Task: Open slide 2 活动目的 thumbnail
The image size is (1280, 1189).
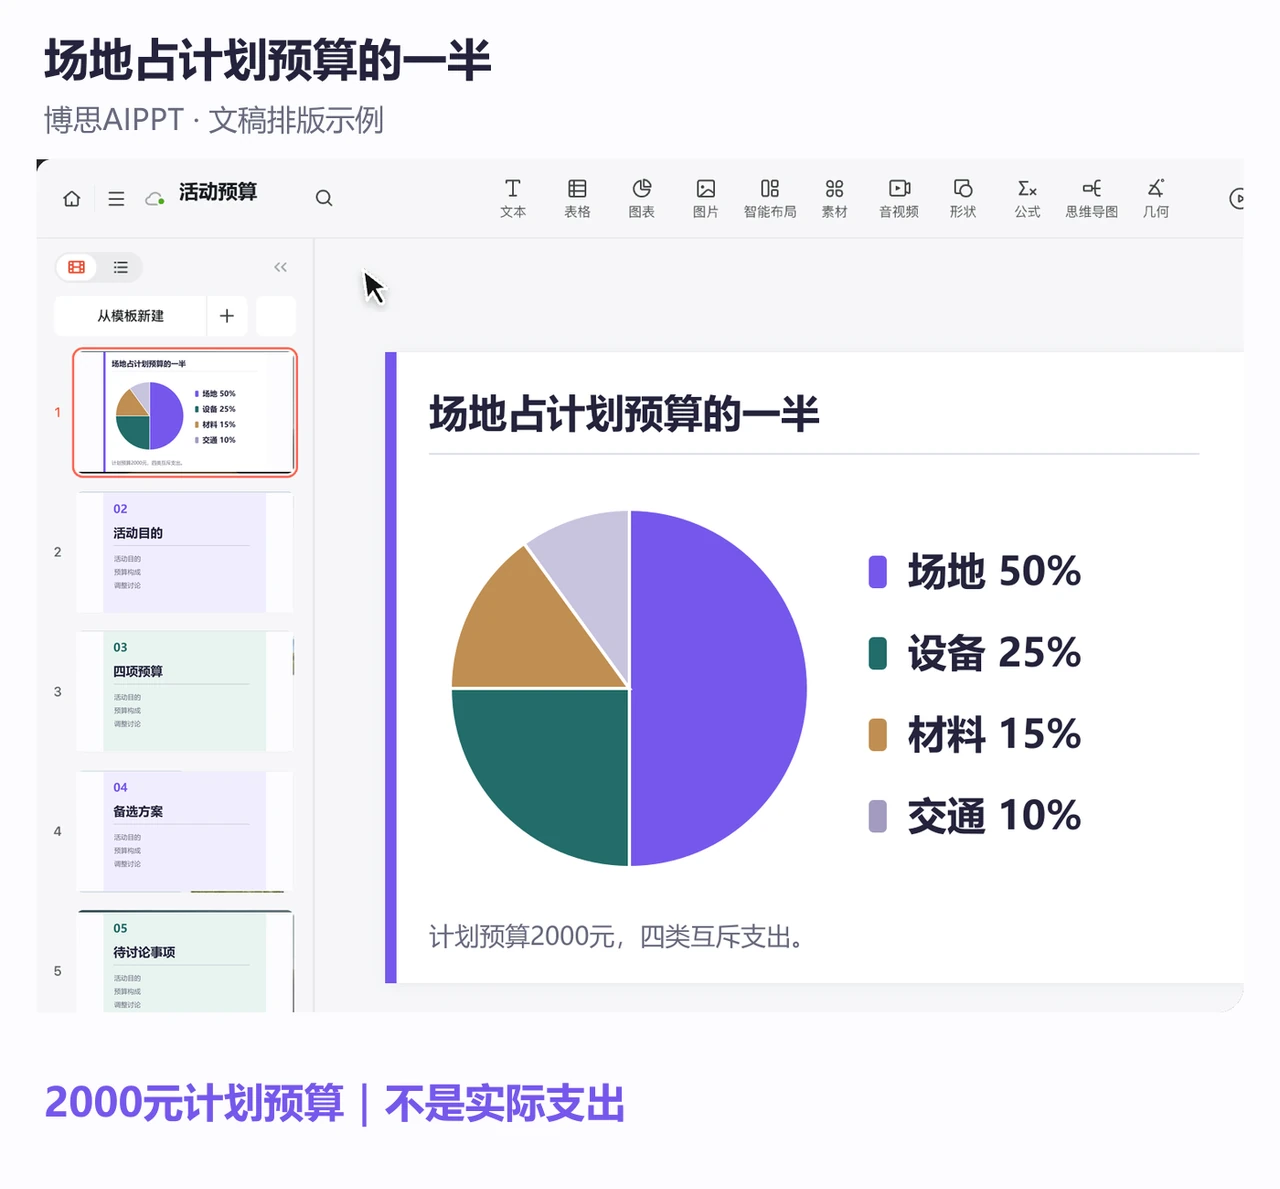Action: (185, 552)
